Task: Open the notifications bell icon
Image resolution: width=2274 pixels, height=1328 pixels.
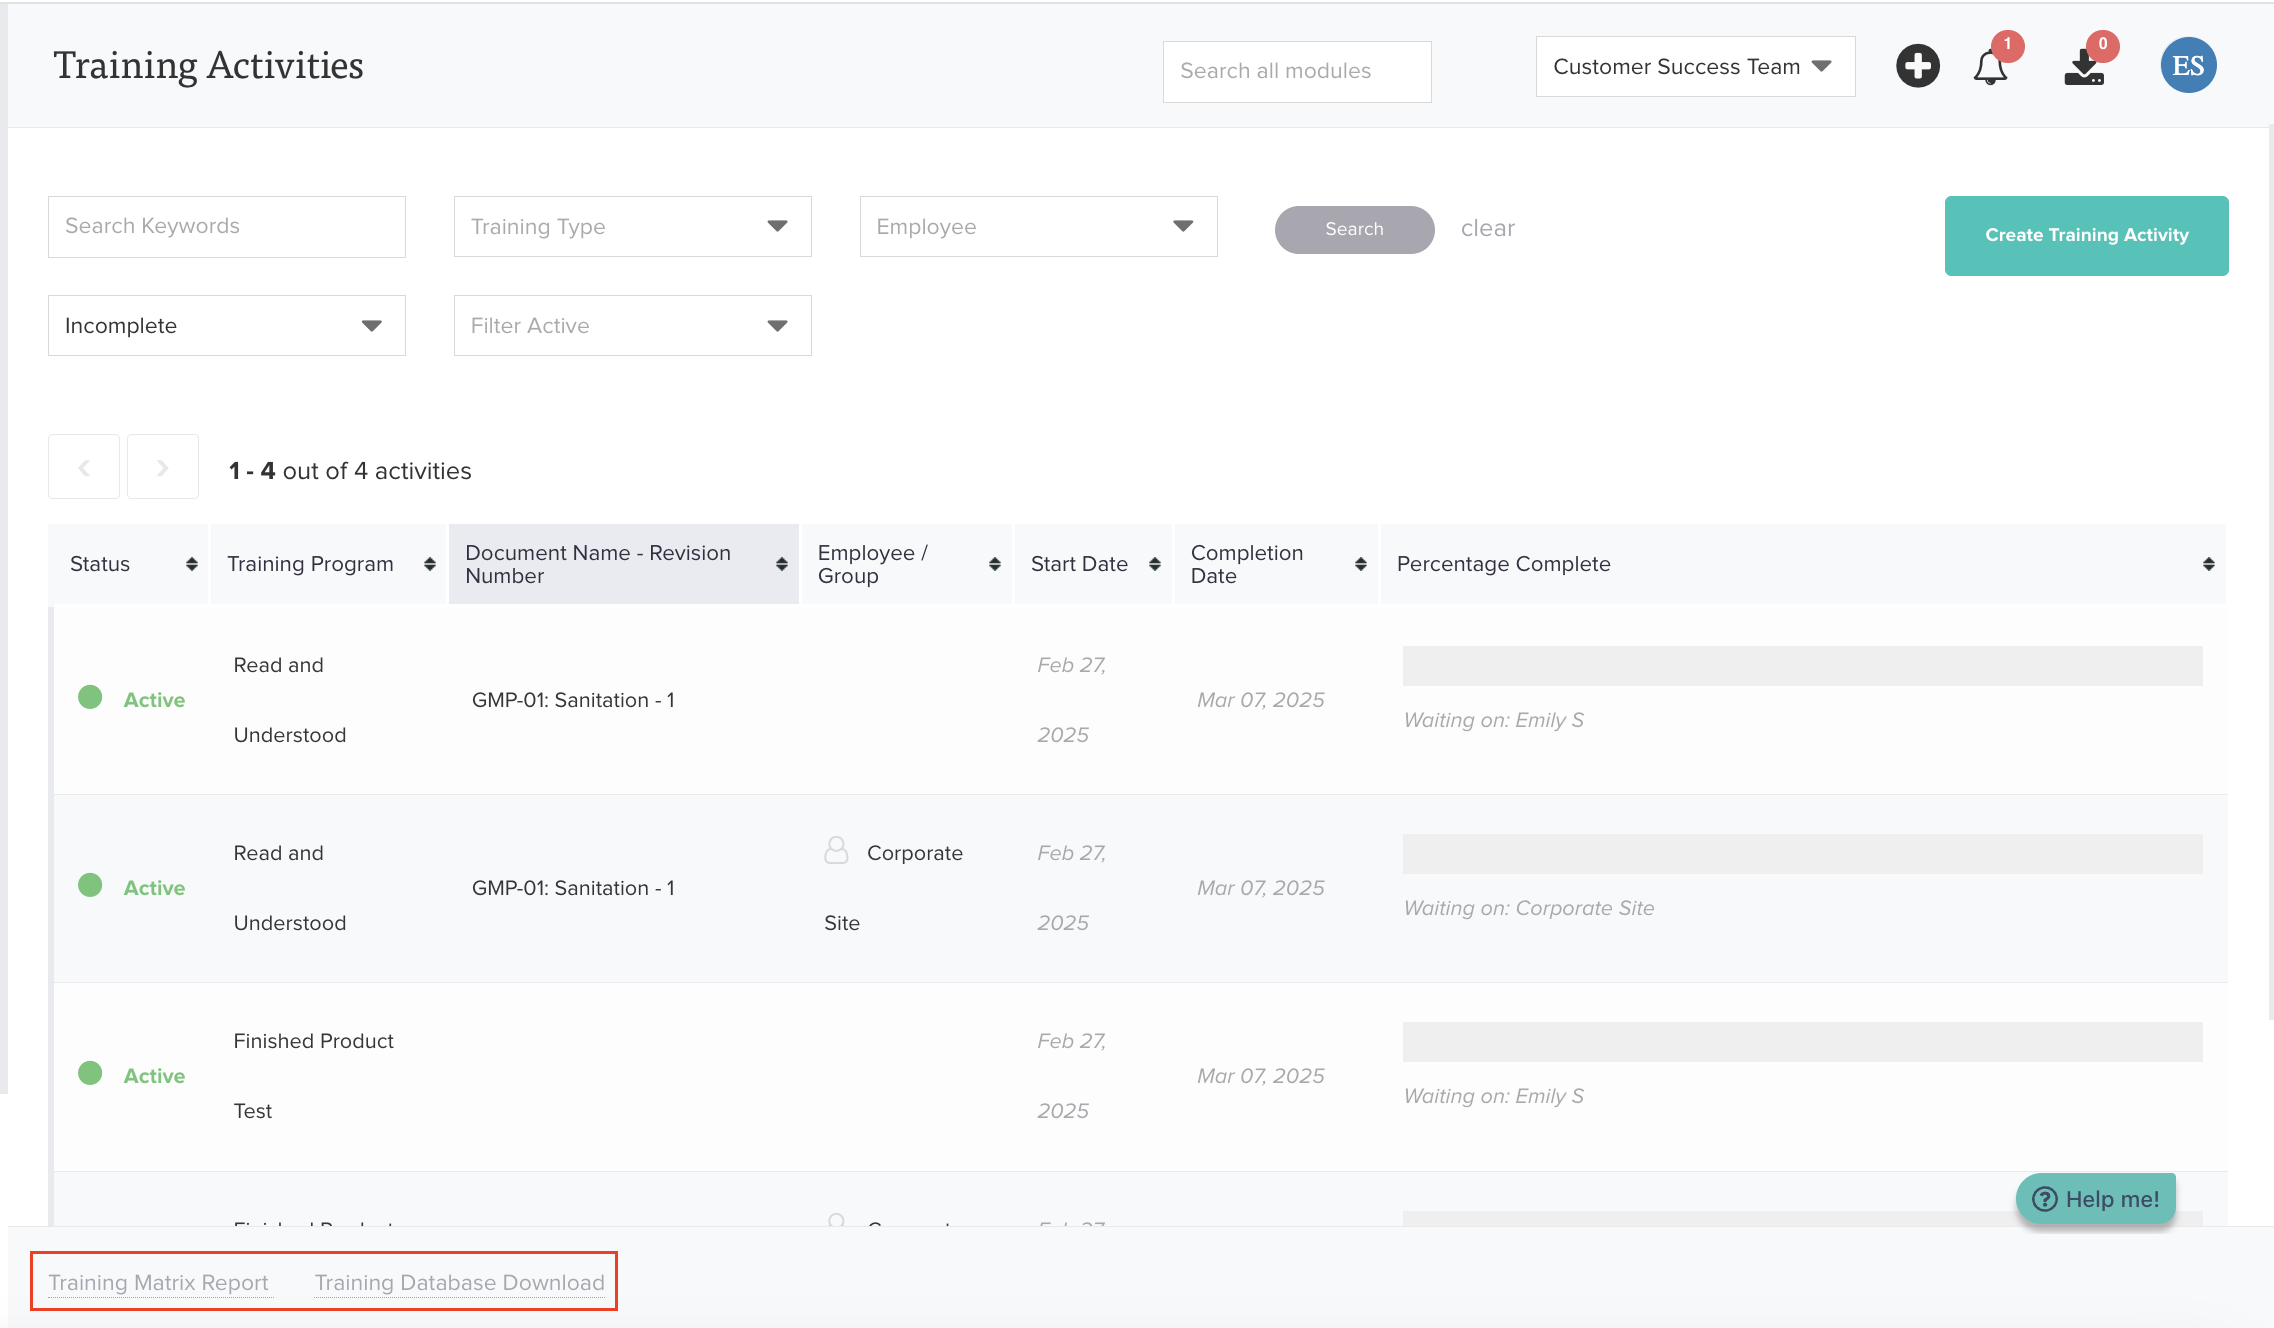Action: point(1990,68)
